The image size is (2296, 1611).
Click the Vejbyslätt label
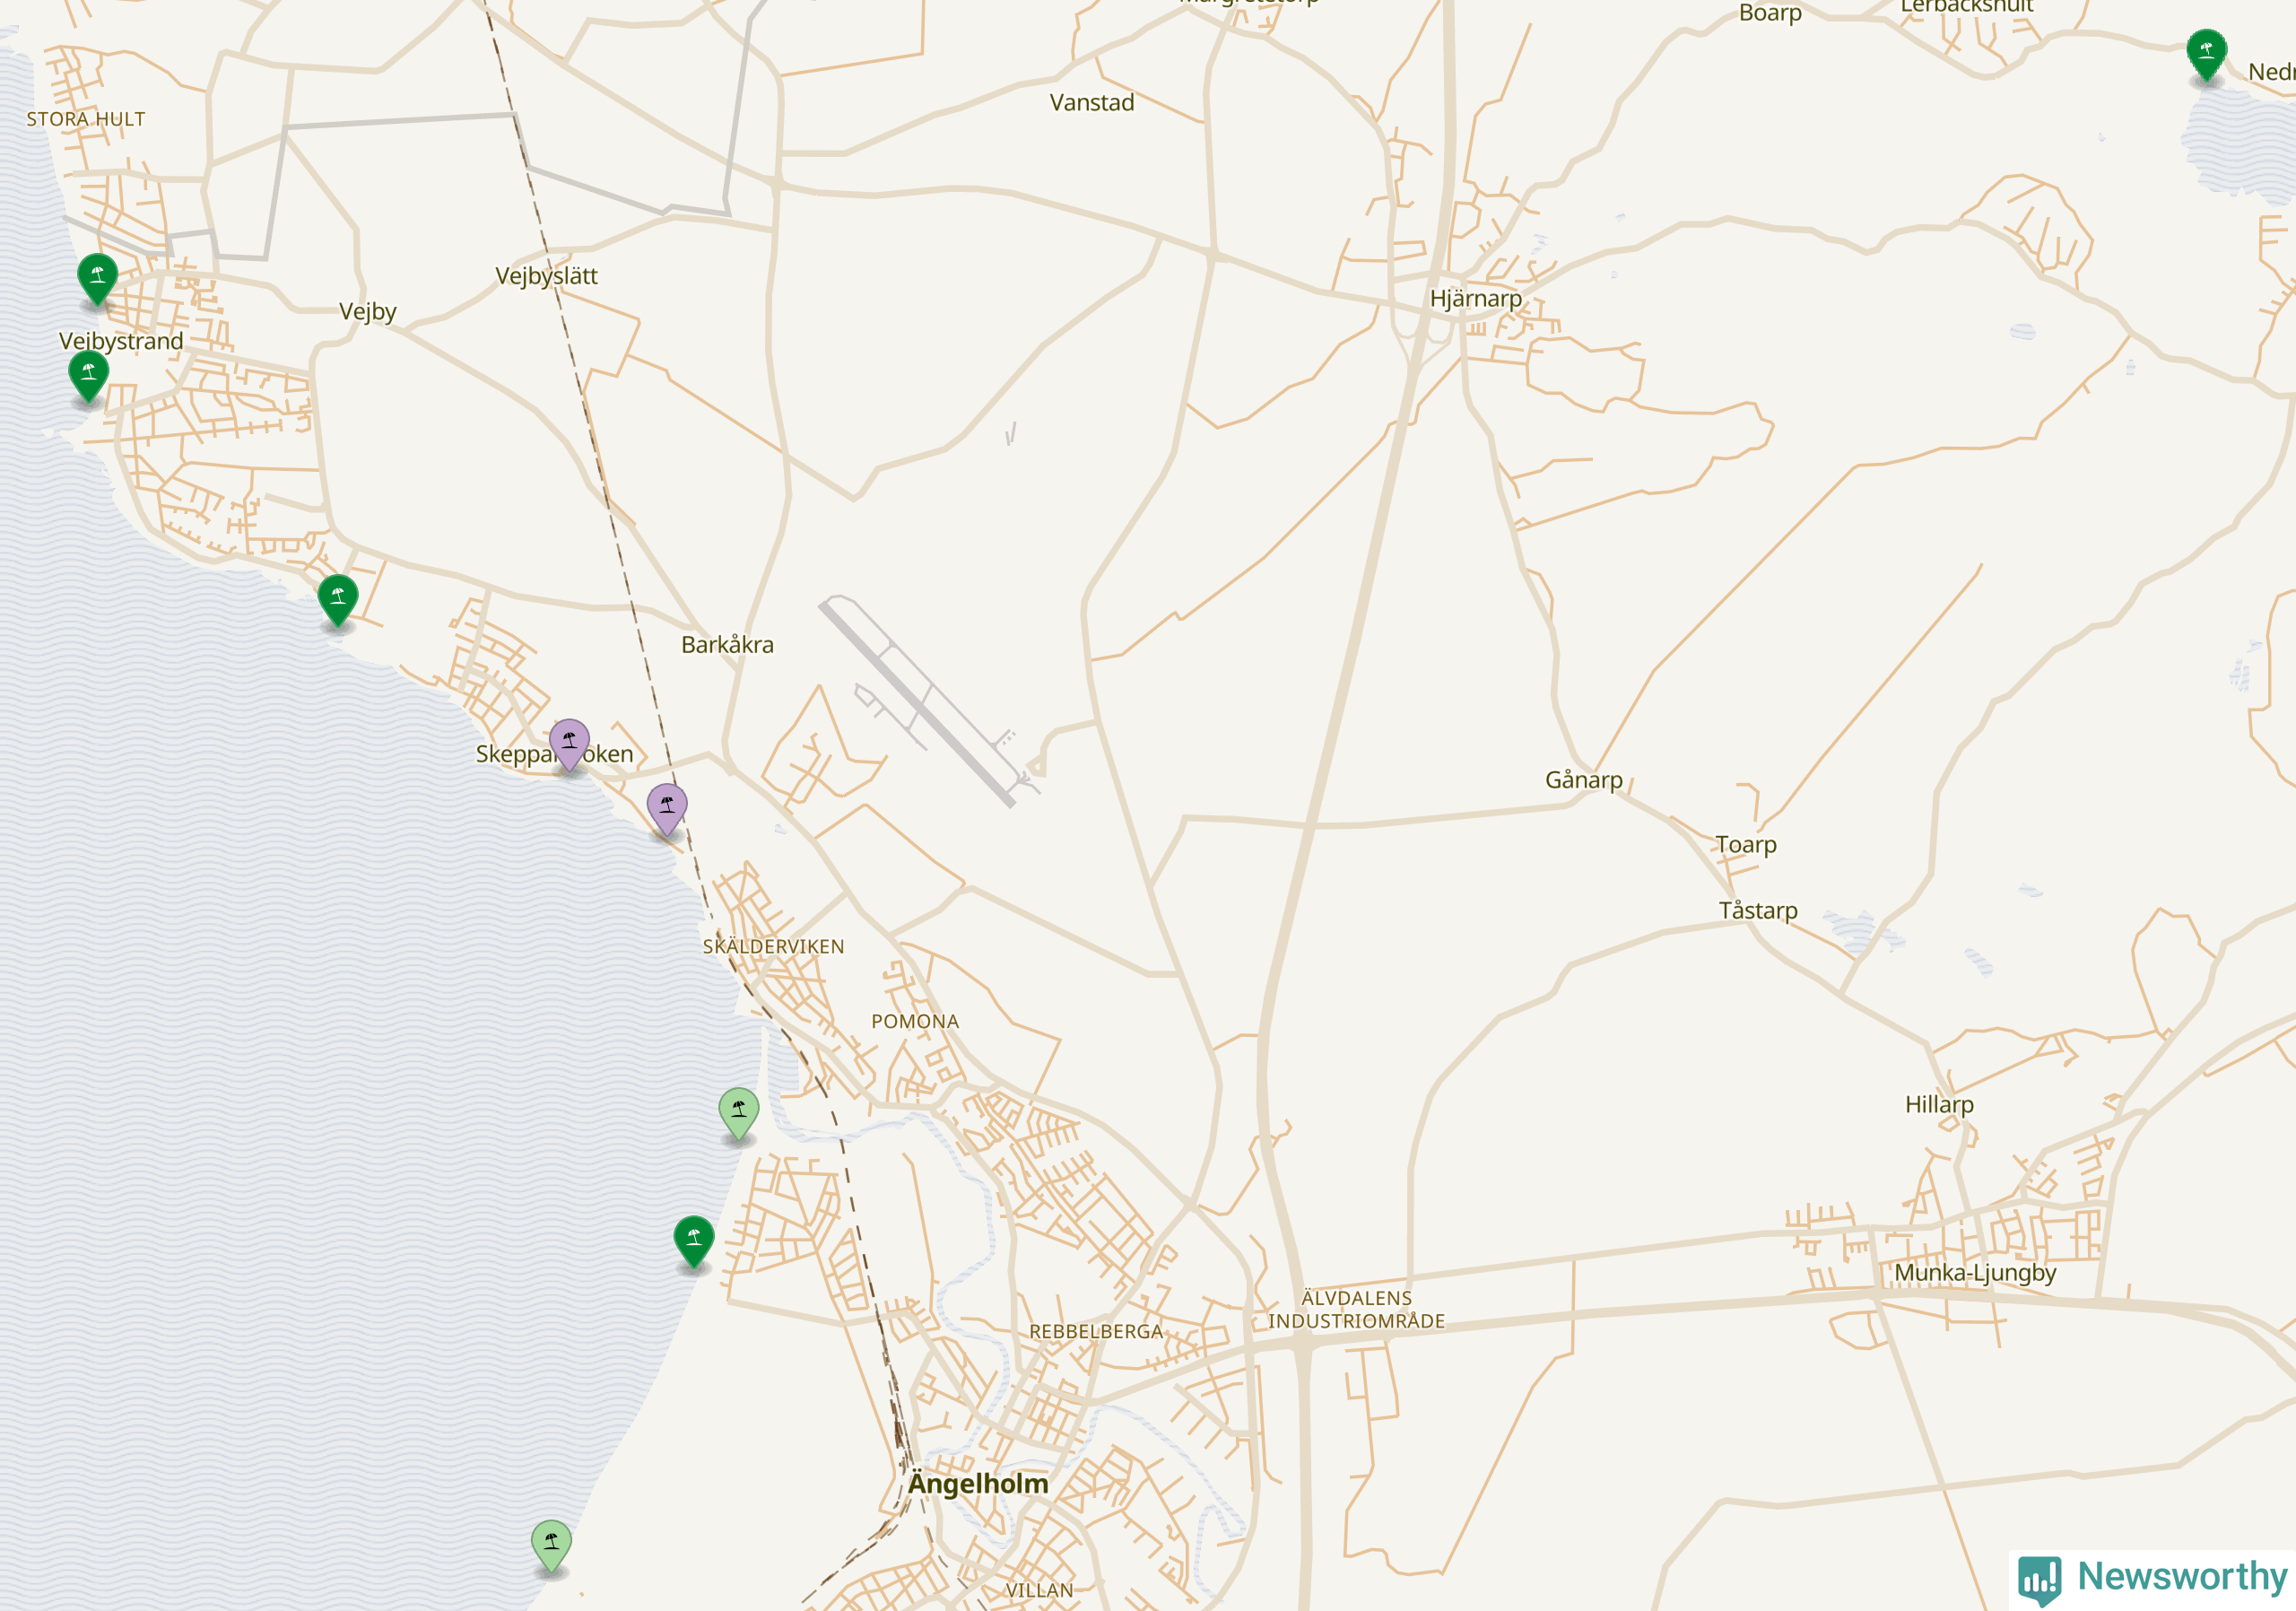point(546,276)
